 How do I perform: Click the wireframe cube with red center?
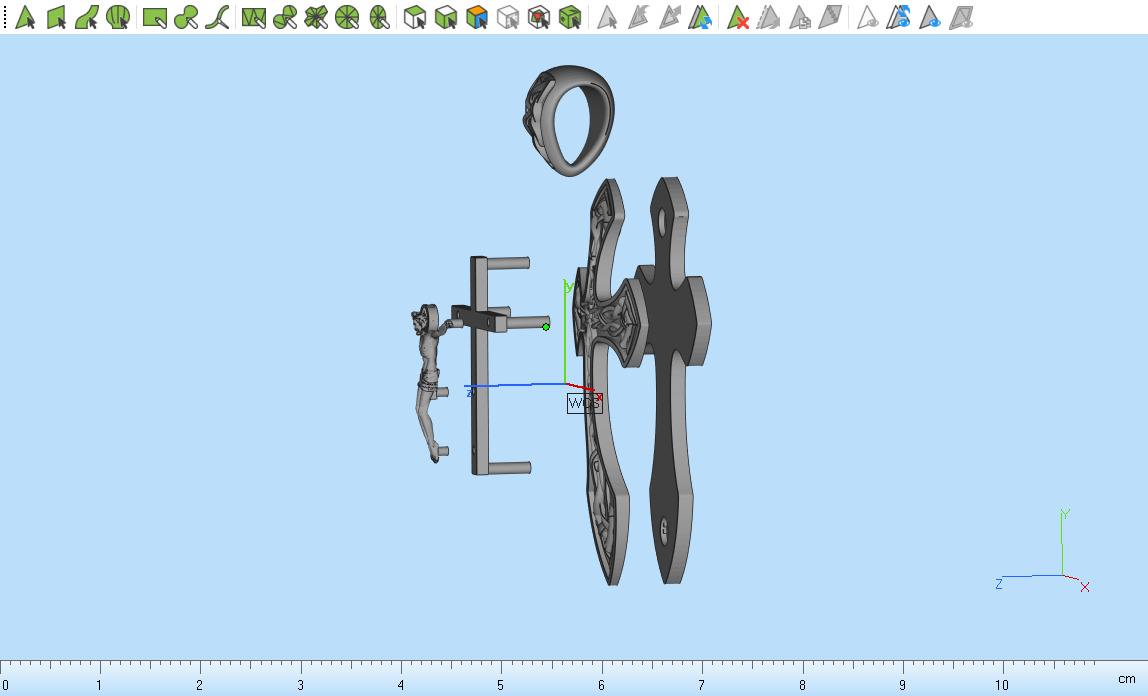pos(539,17)
